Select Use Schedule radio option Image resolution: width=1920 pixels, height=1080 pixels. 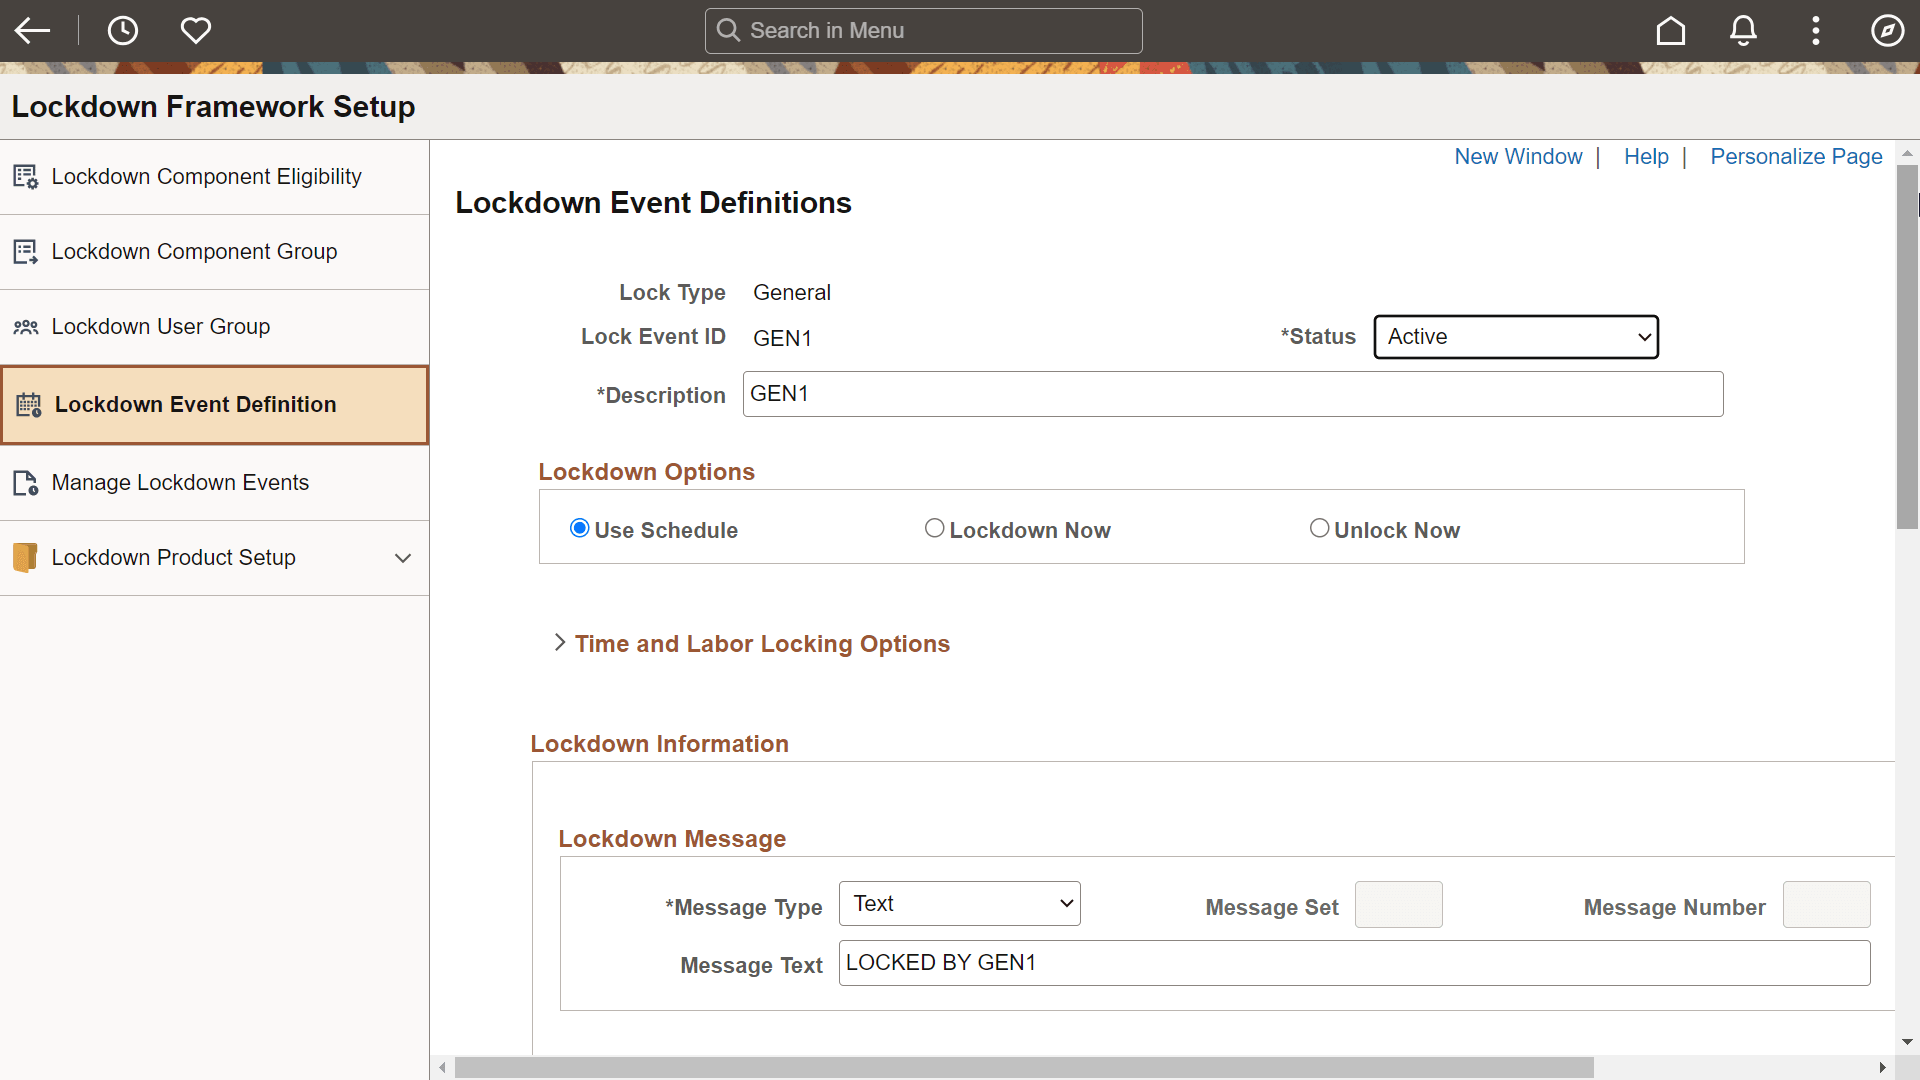[x=580, y=528]
